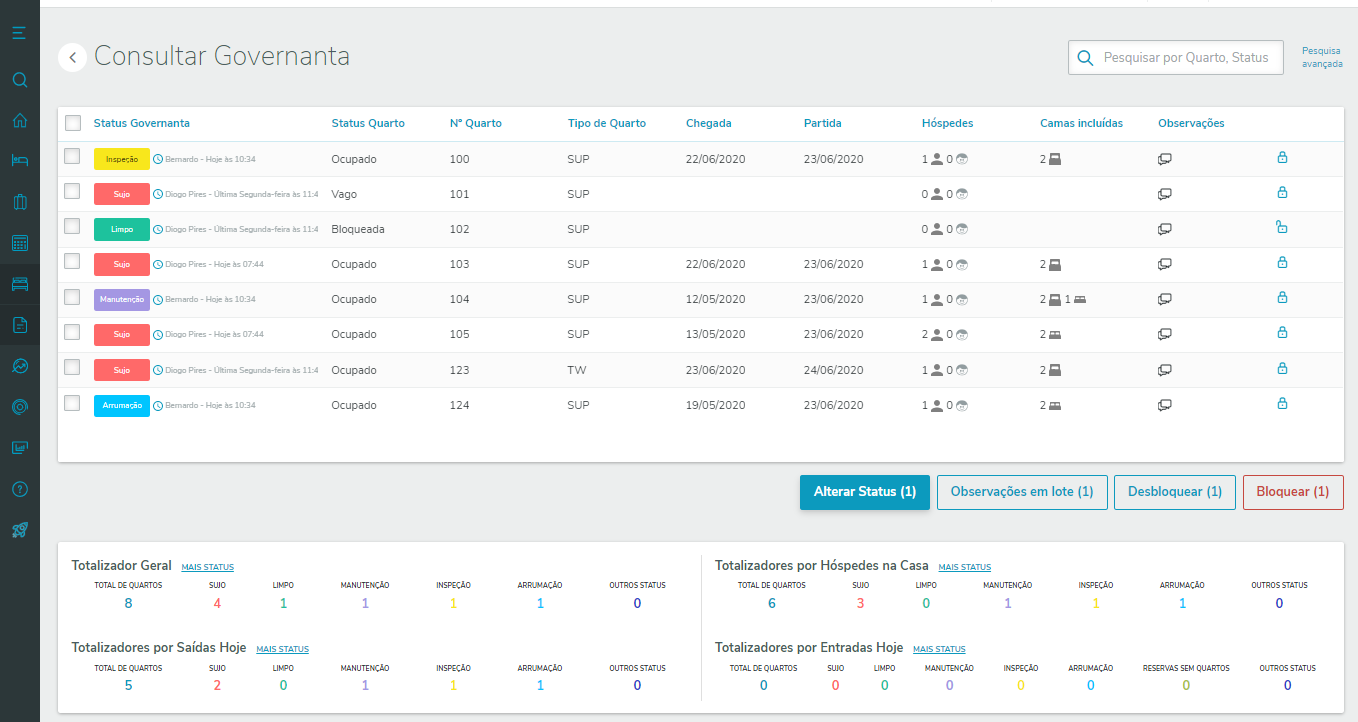Go to home via sidebar house icon
The height and width of the screenshot is (722, 1358).
coord(19,121)
